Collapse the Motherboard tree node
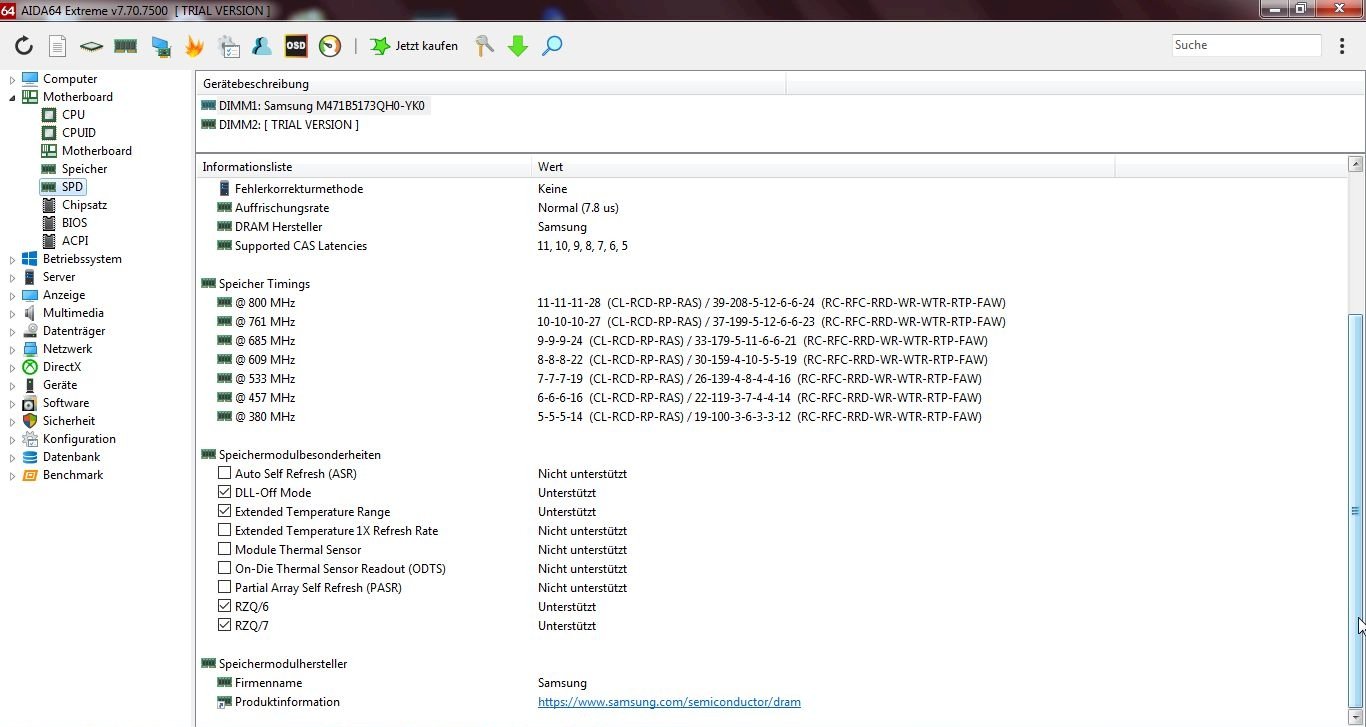Viewport: 1366px width, 727px height. click(13, 97)
